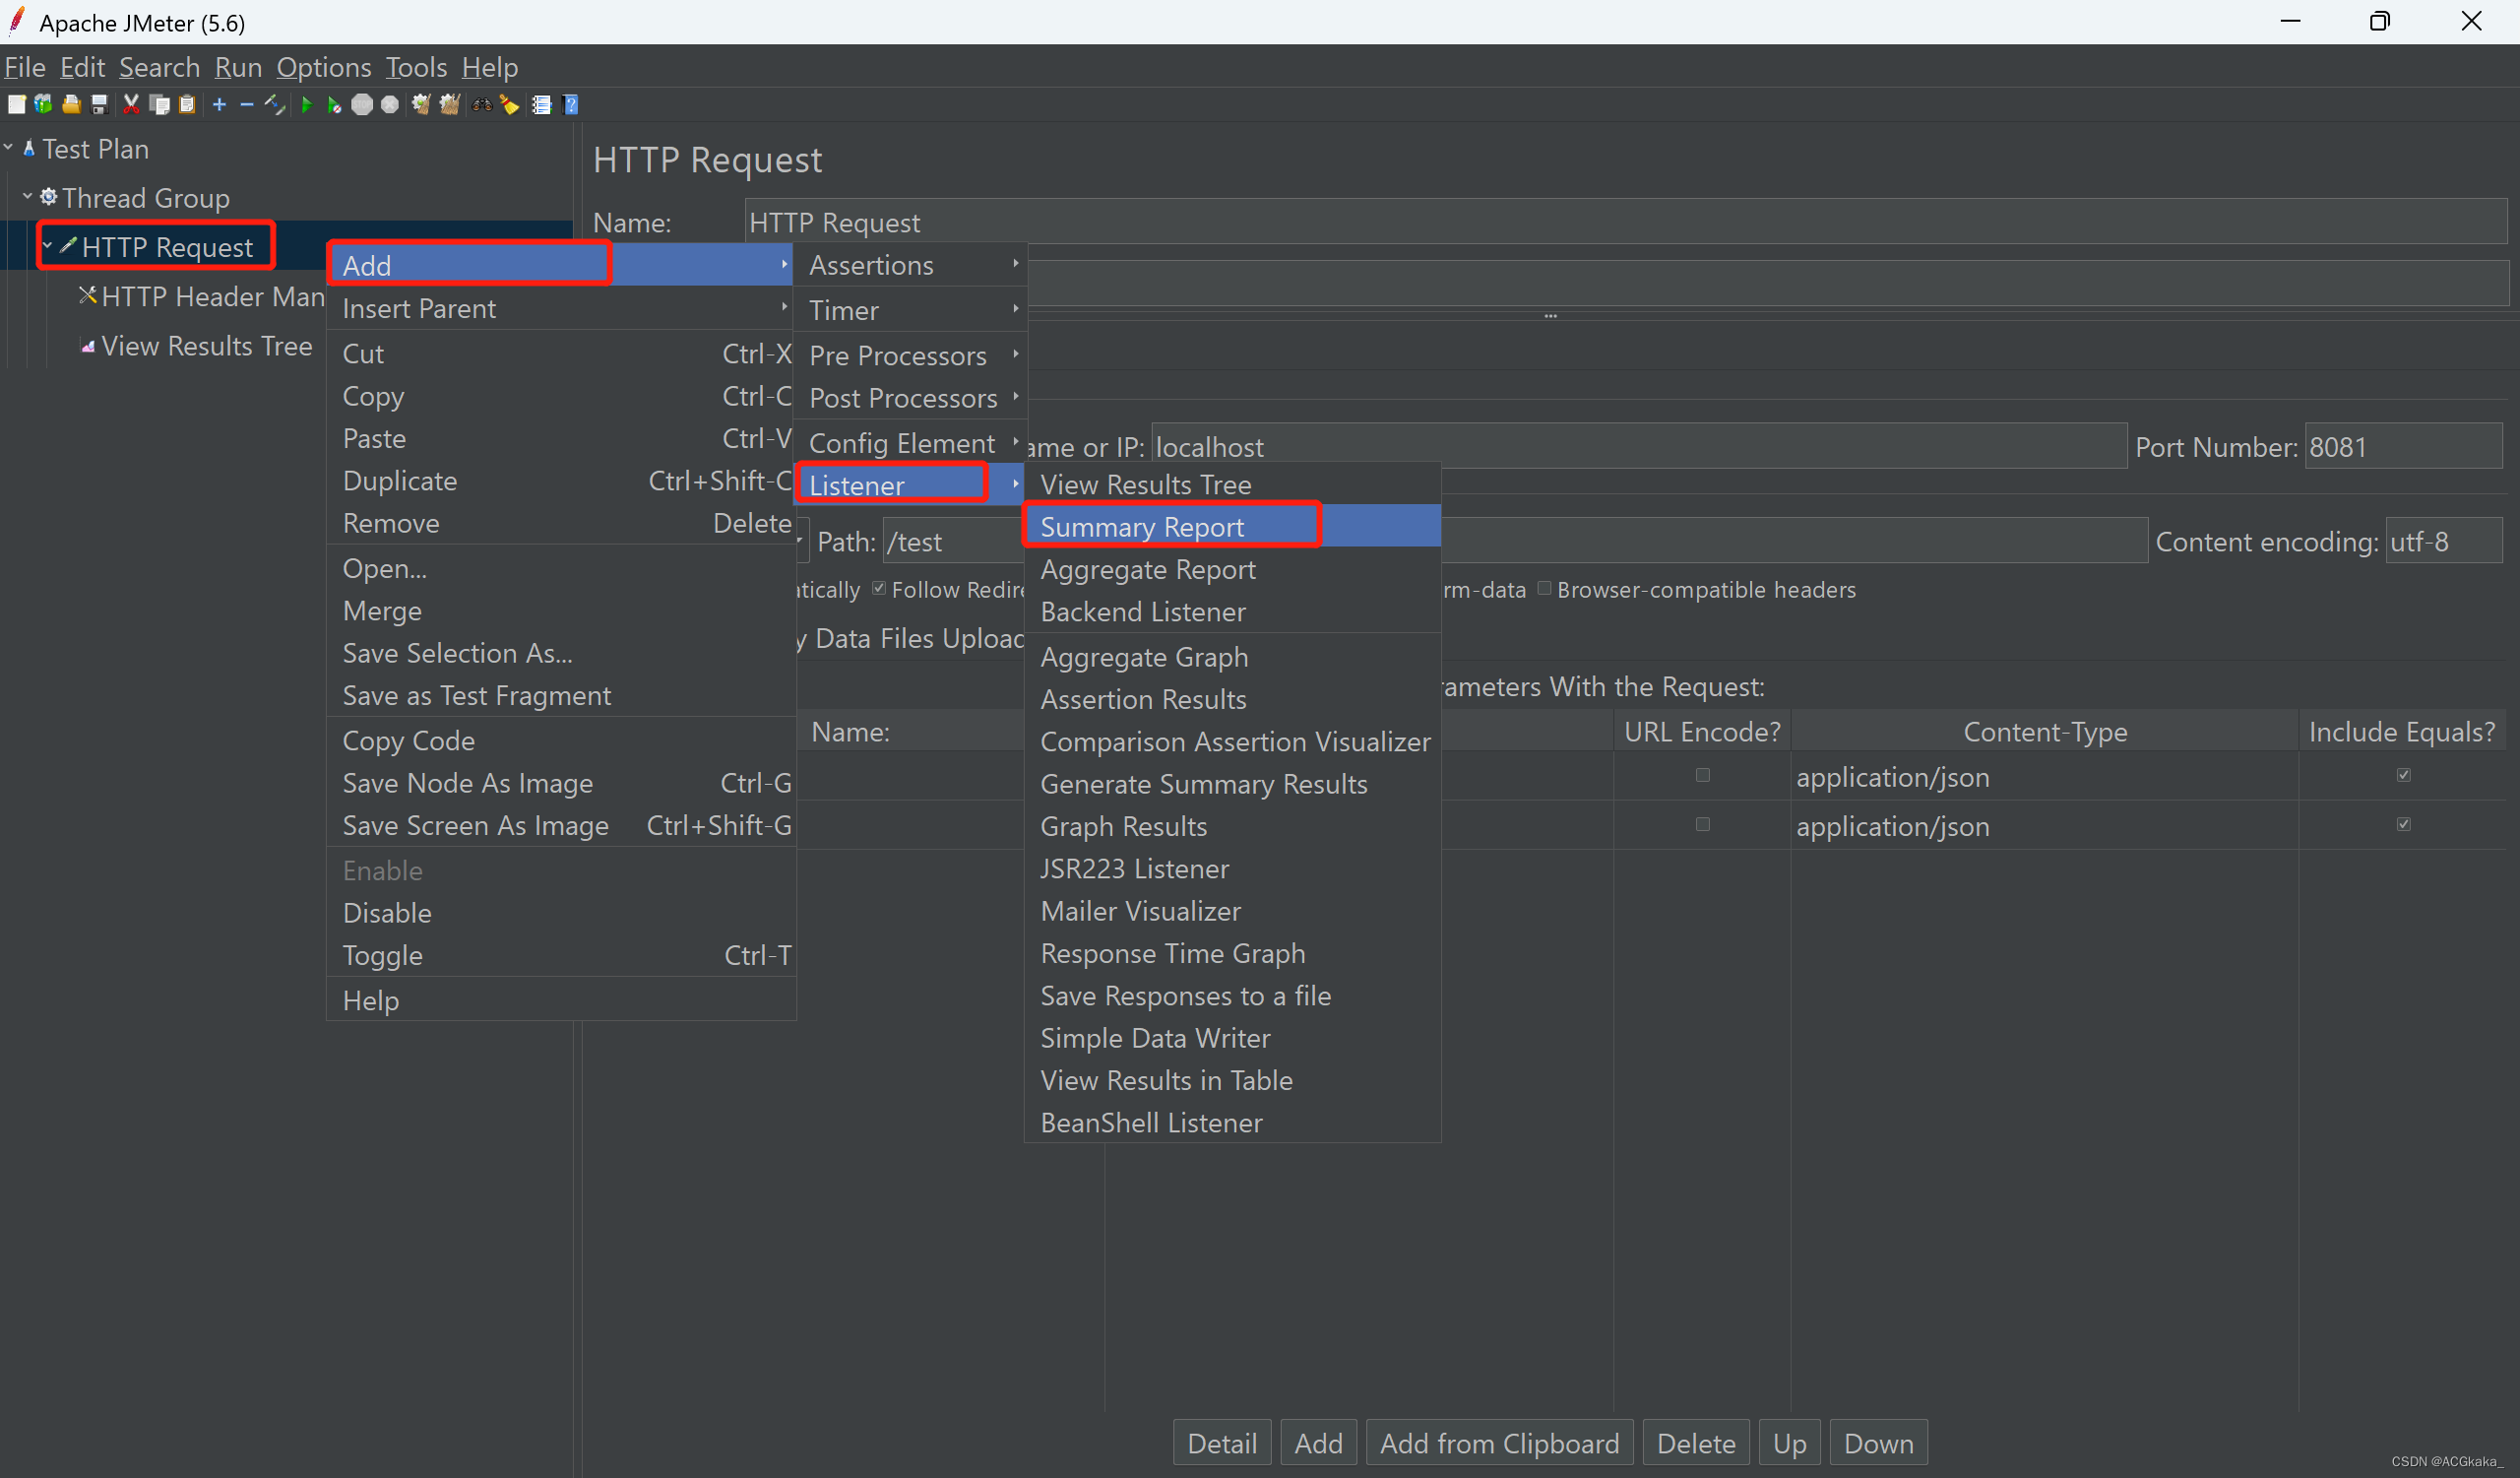The image size is (2520, 1478).
Task: Expand the Pre Processors submenu
Action: click(911, 355)
